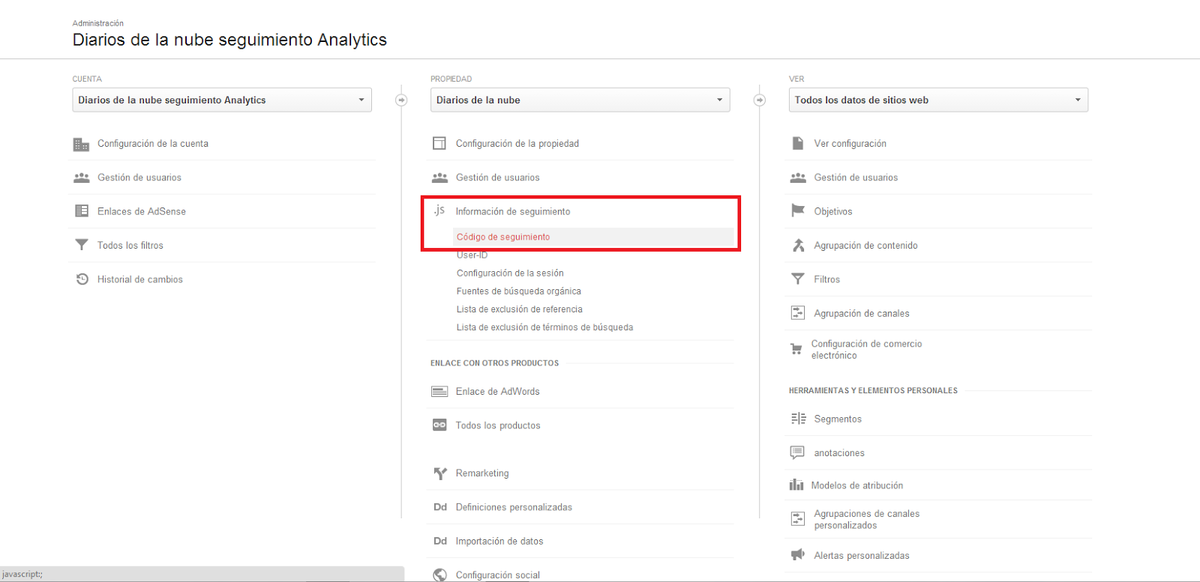Click the account settings building icon

point(81,144)
